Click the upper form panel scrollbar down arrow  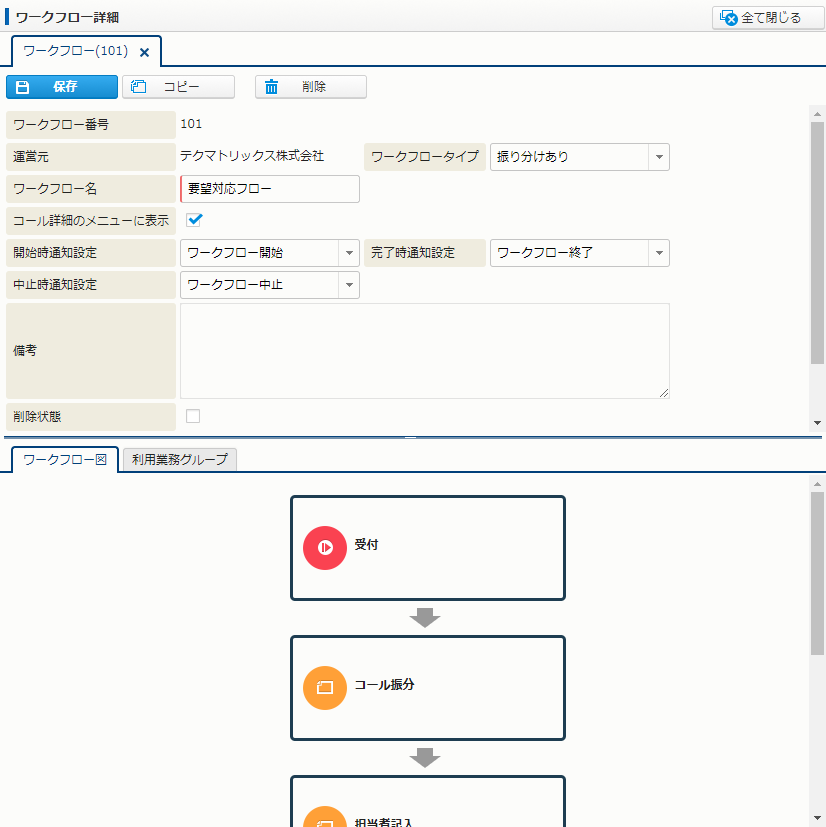point(817,423)
